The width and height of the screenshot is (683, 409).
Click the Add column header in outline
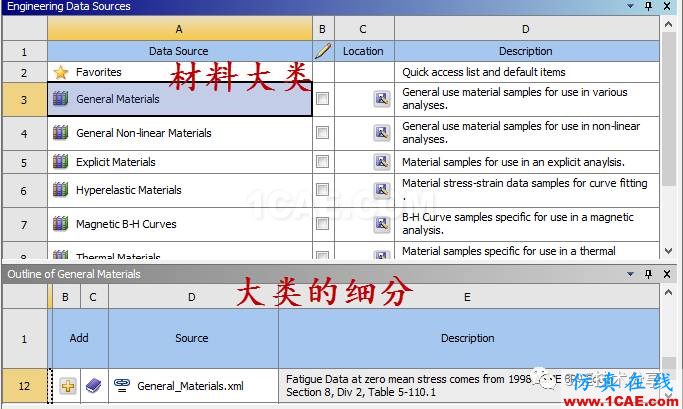80,338
